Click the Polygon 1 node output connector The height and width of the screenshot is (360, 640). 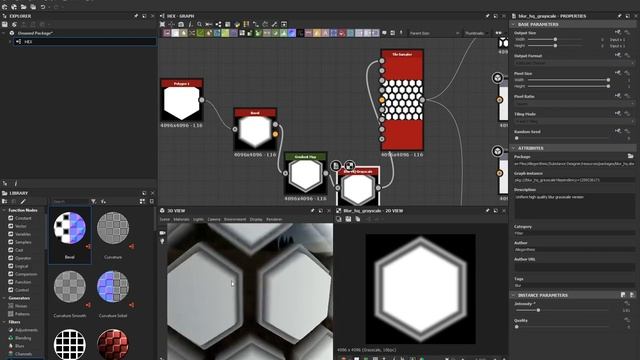click(202, 100)
